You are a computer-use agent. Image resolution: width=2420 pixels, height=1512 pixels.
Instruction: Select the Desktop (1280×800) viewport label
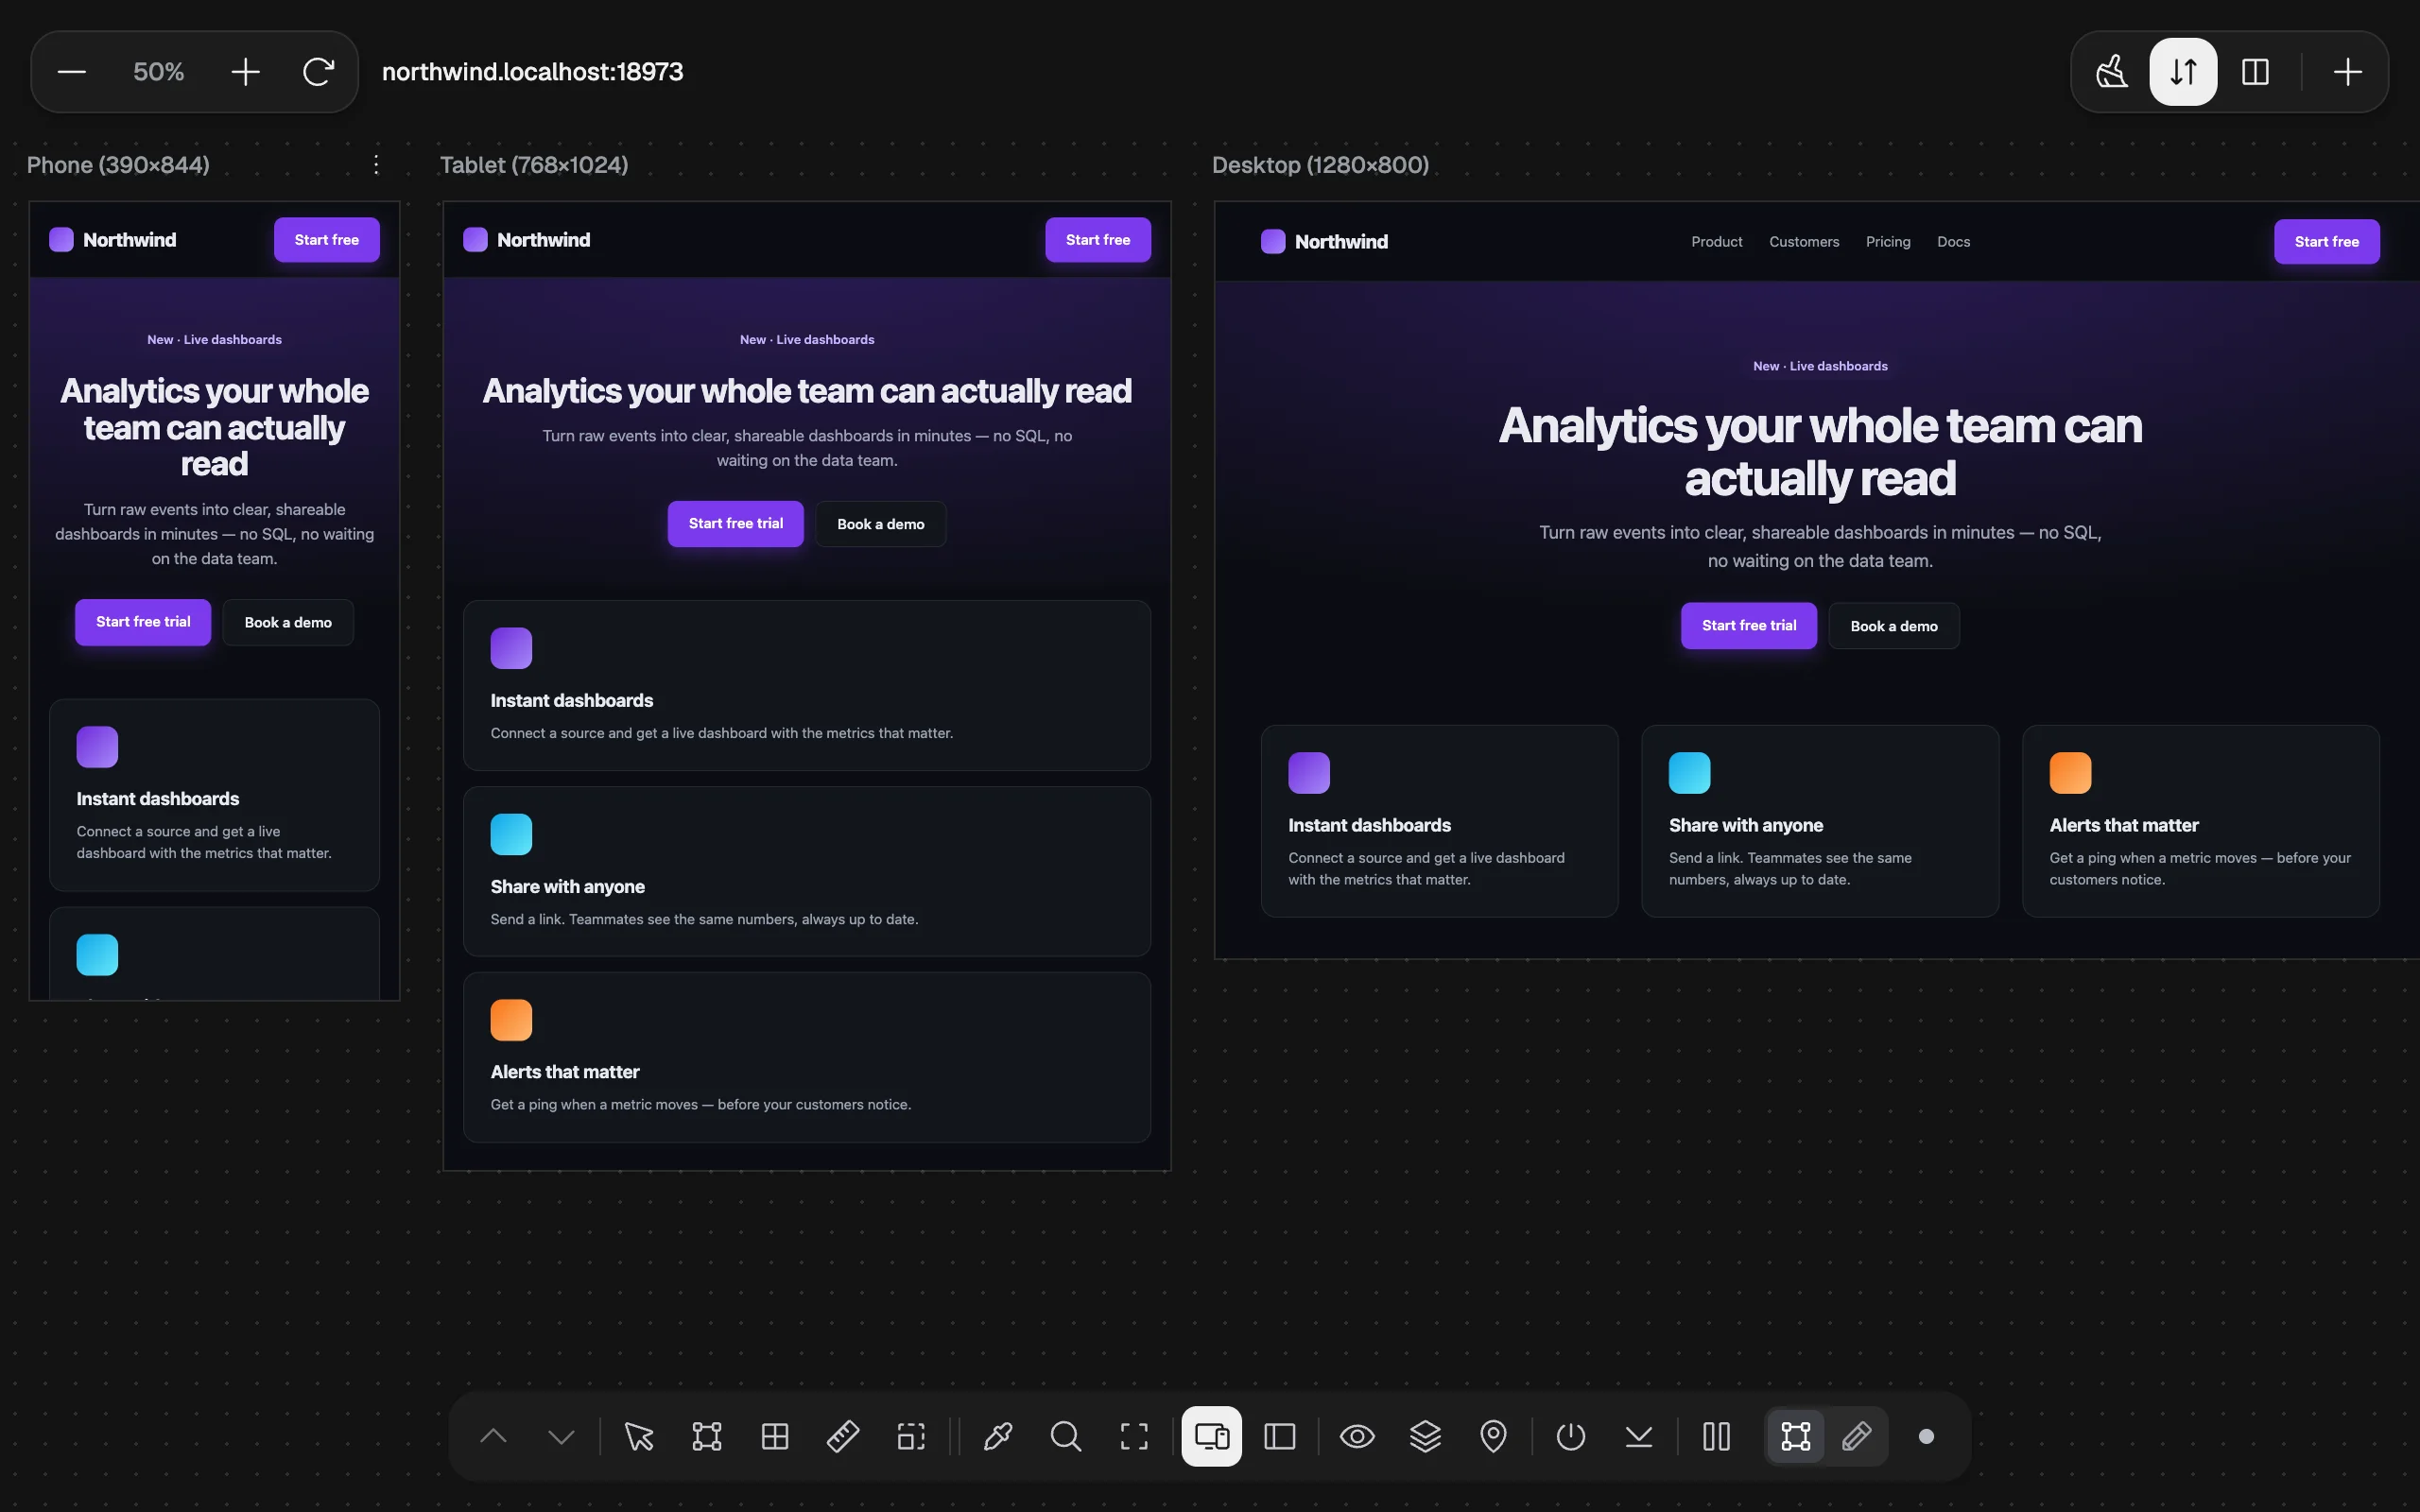coord(1320,165)
